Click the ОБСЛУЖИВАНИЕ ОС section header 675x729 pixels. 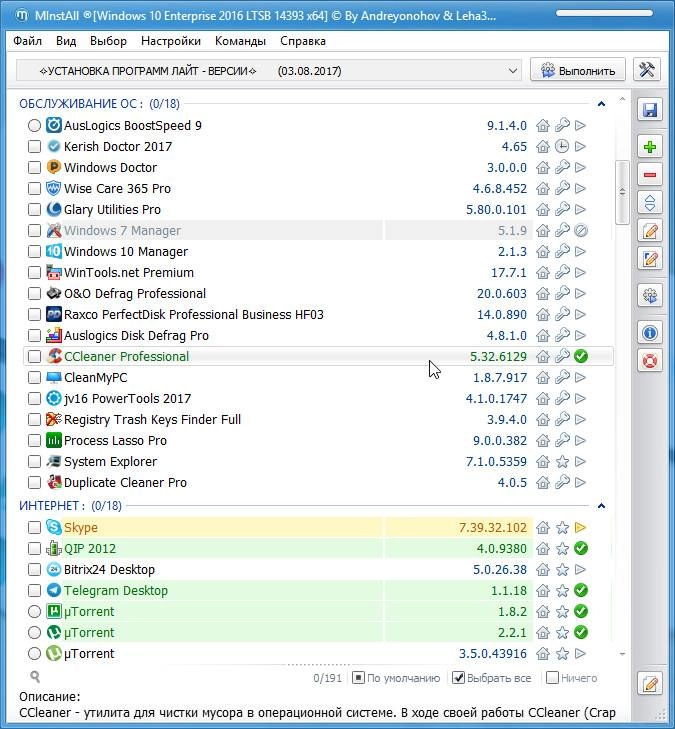(99, 104)
